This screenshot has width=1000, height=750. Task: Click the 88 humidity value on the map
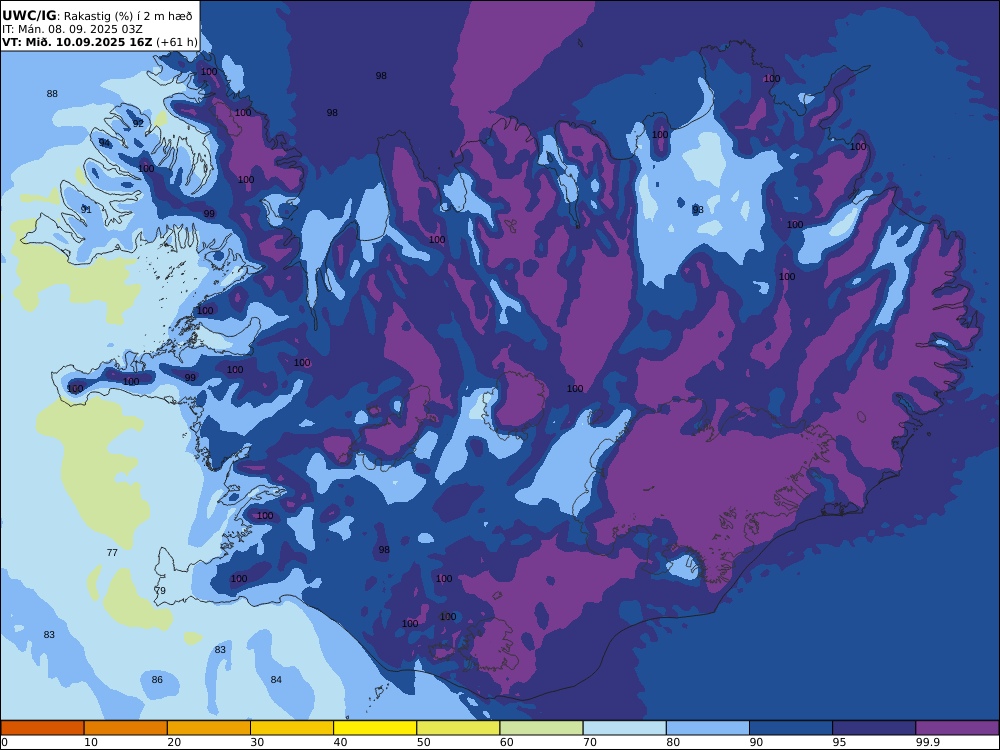[52, 94]
